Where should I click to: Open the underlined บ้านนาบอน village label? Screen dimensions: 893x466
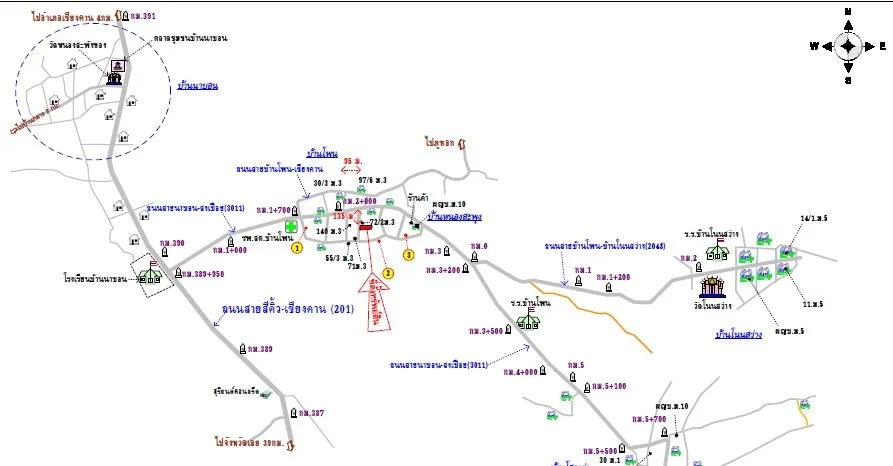click(198, 86)
